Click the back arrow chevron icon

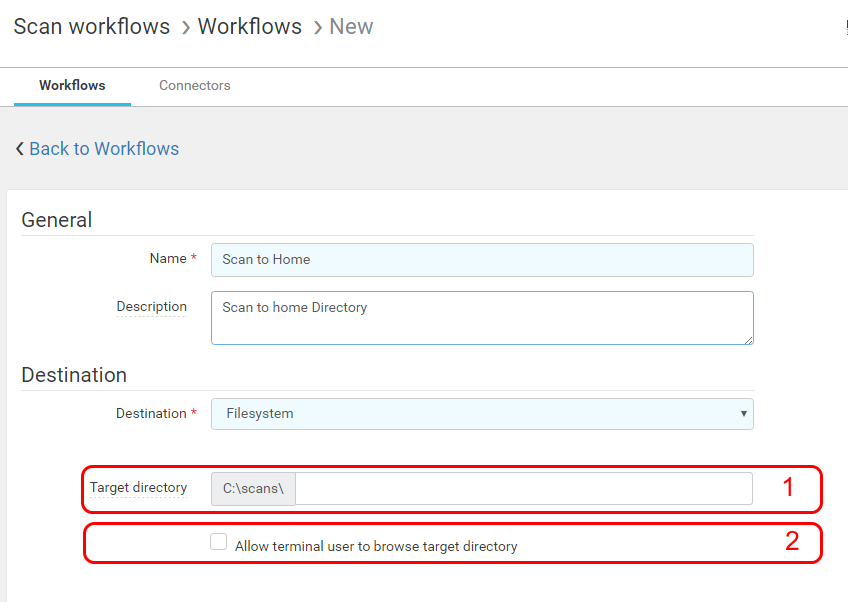coord(20,149)
